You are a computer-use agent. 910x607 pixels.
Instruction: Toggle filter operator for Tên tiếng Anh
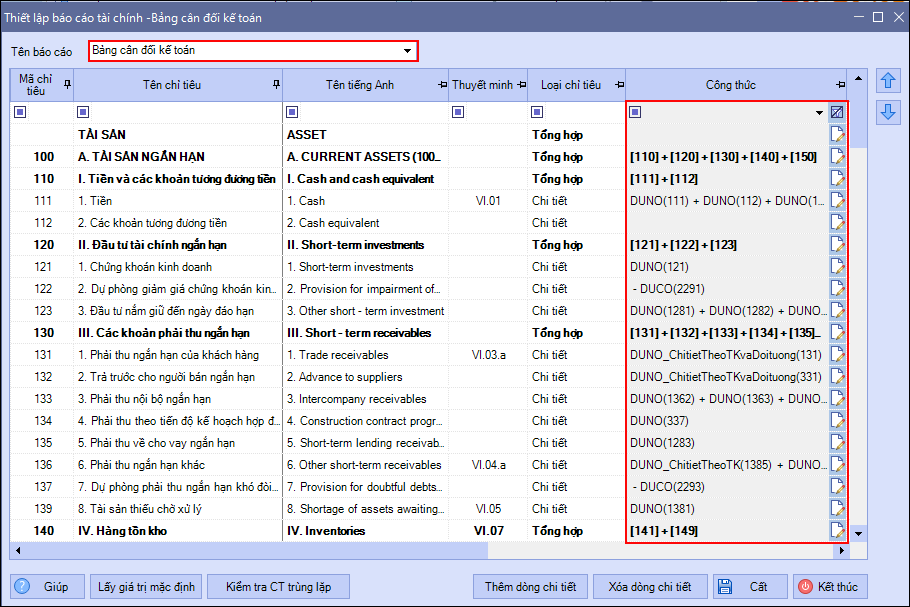(x=292, y=113)
